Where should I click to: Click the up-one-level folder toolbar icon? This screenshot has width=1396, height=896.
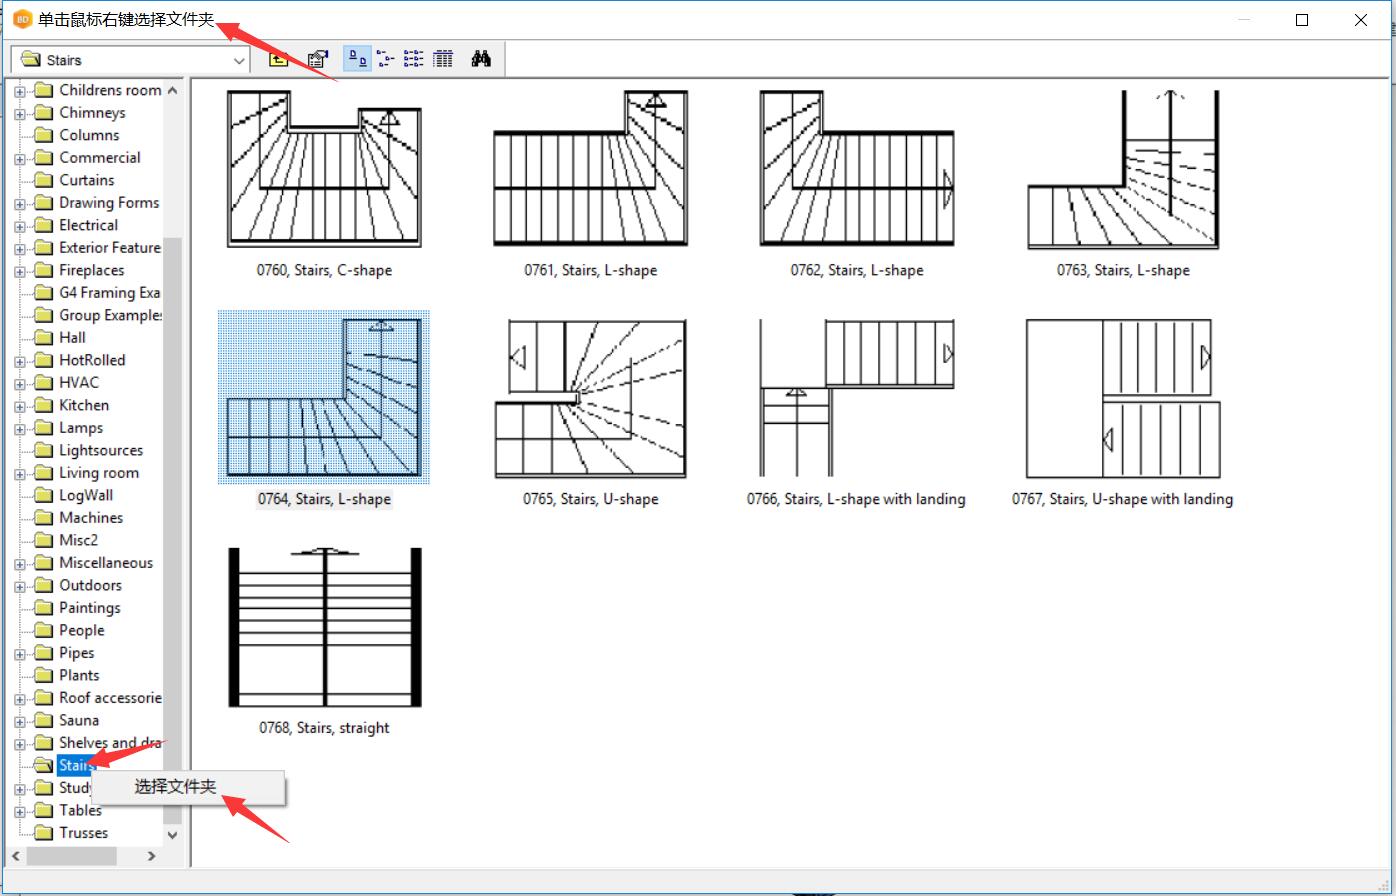click(x=279, y=59)
